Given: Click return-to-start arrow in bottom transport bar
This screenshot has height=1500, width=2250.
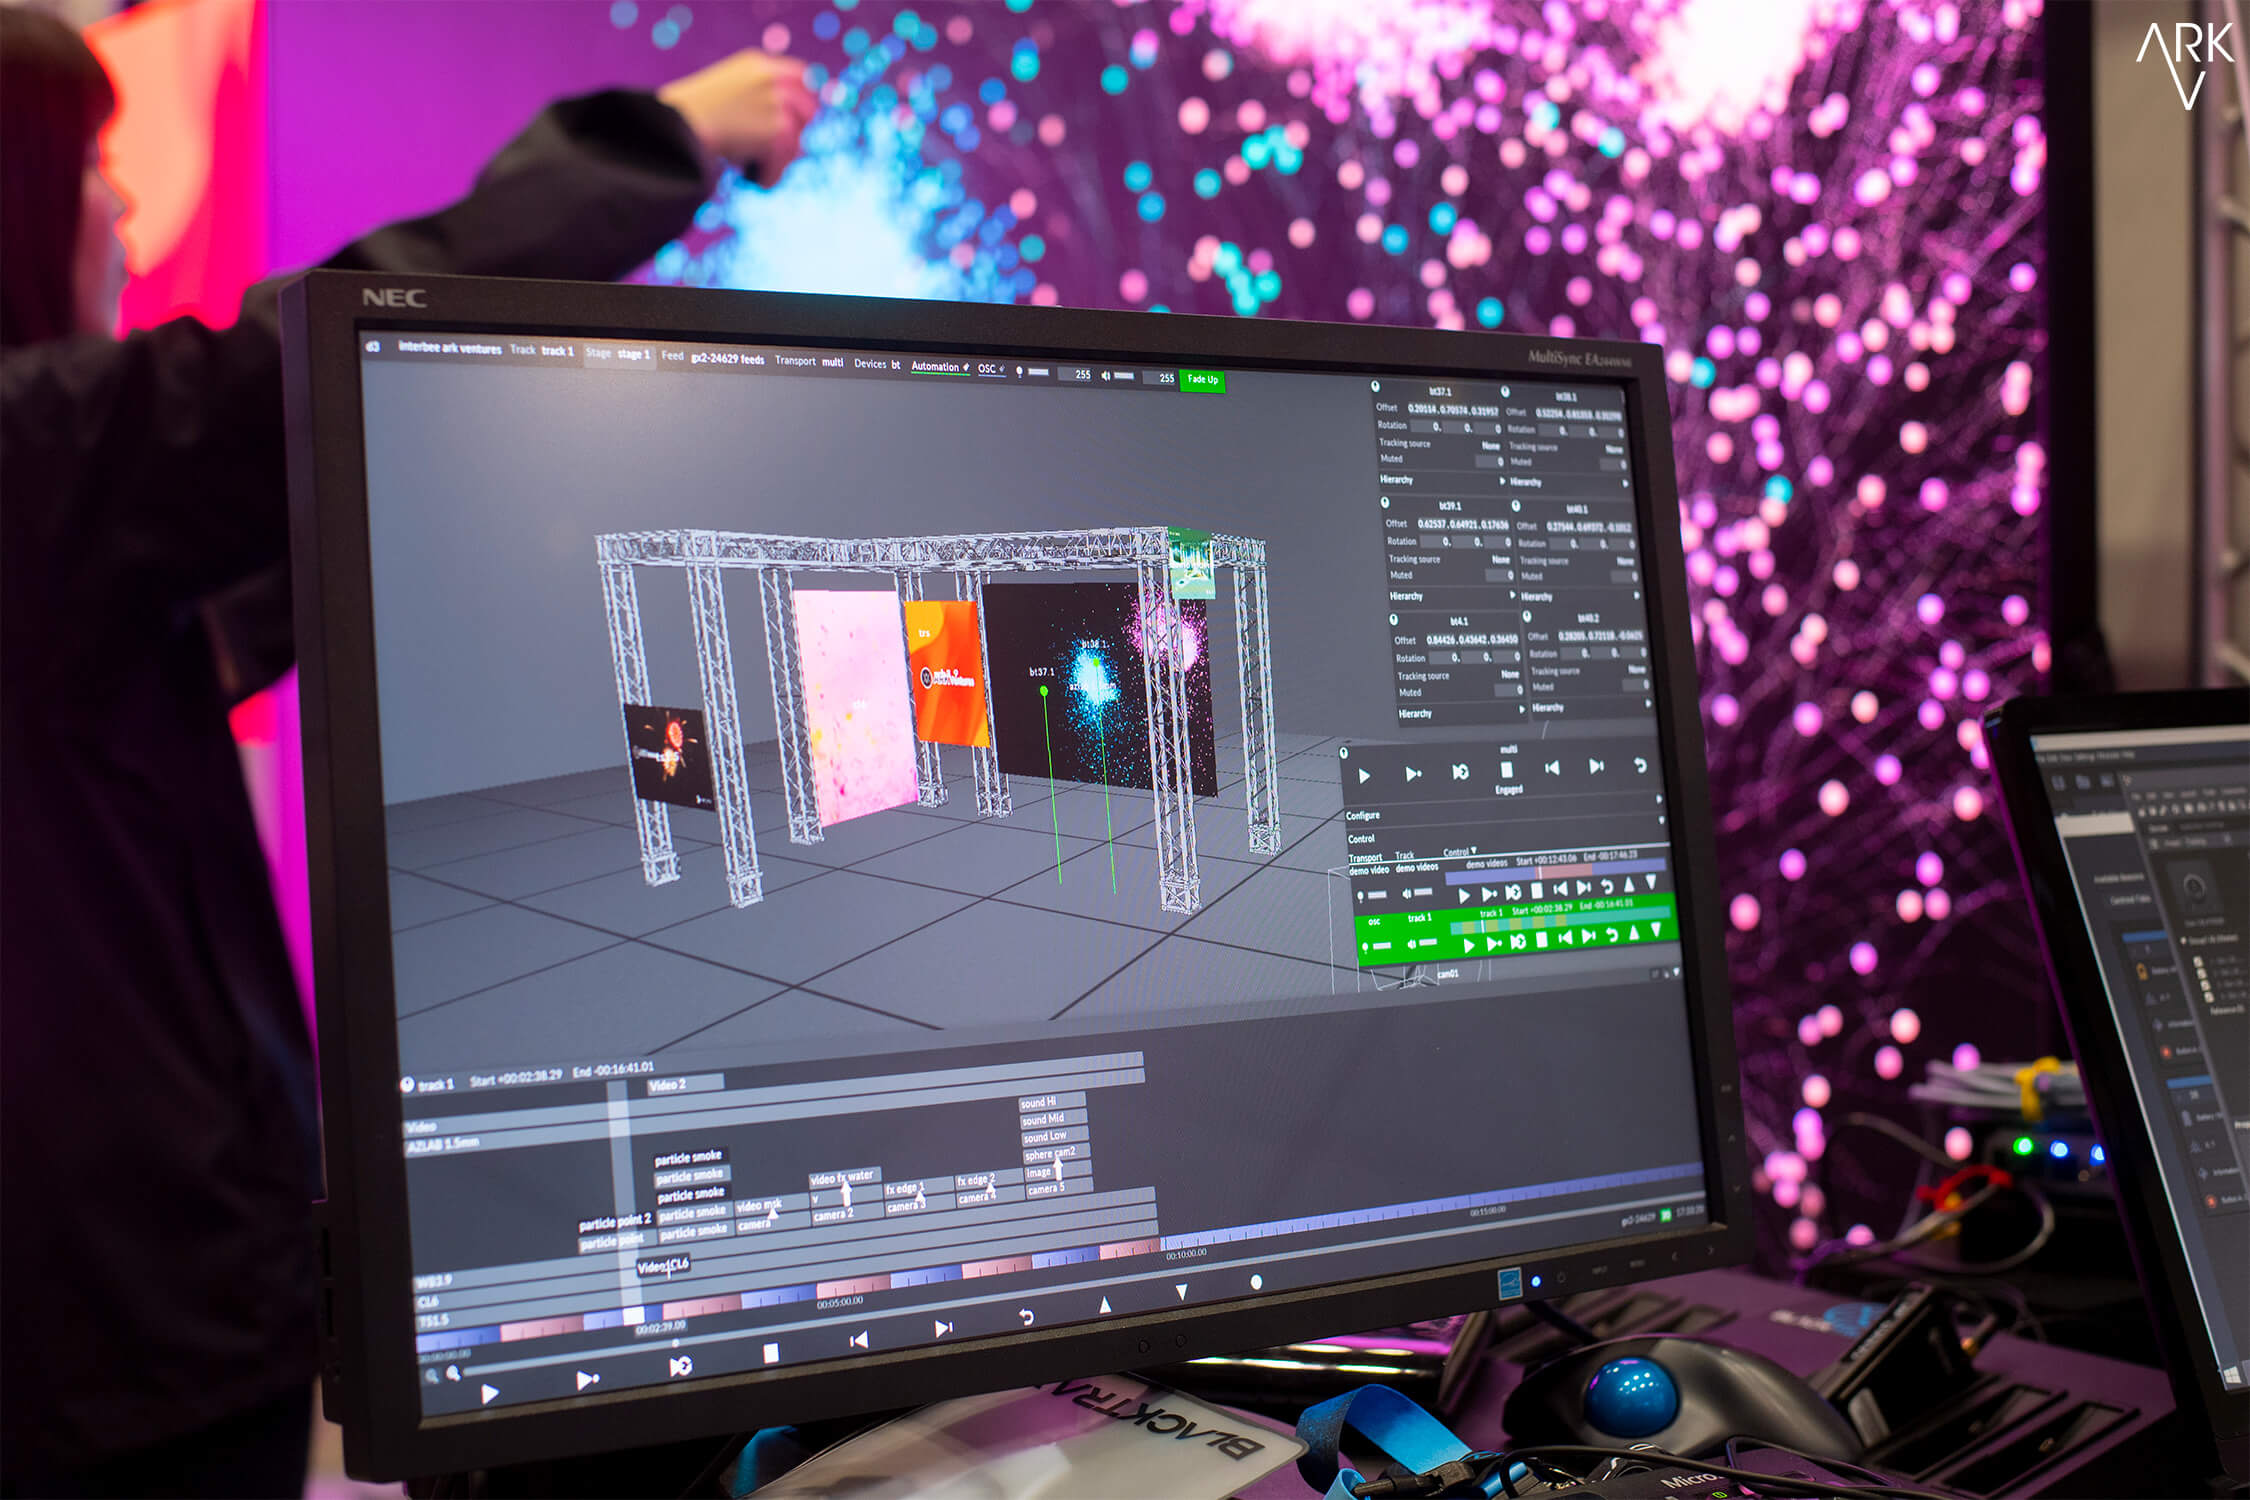Looking at the screenshot, I should click(x=1026, y=1317).
